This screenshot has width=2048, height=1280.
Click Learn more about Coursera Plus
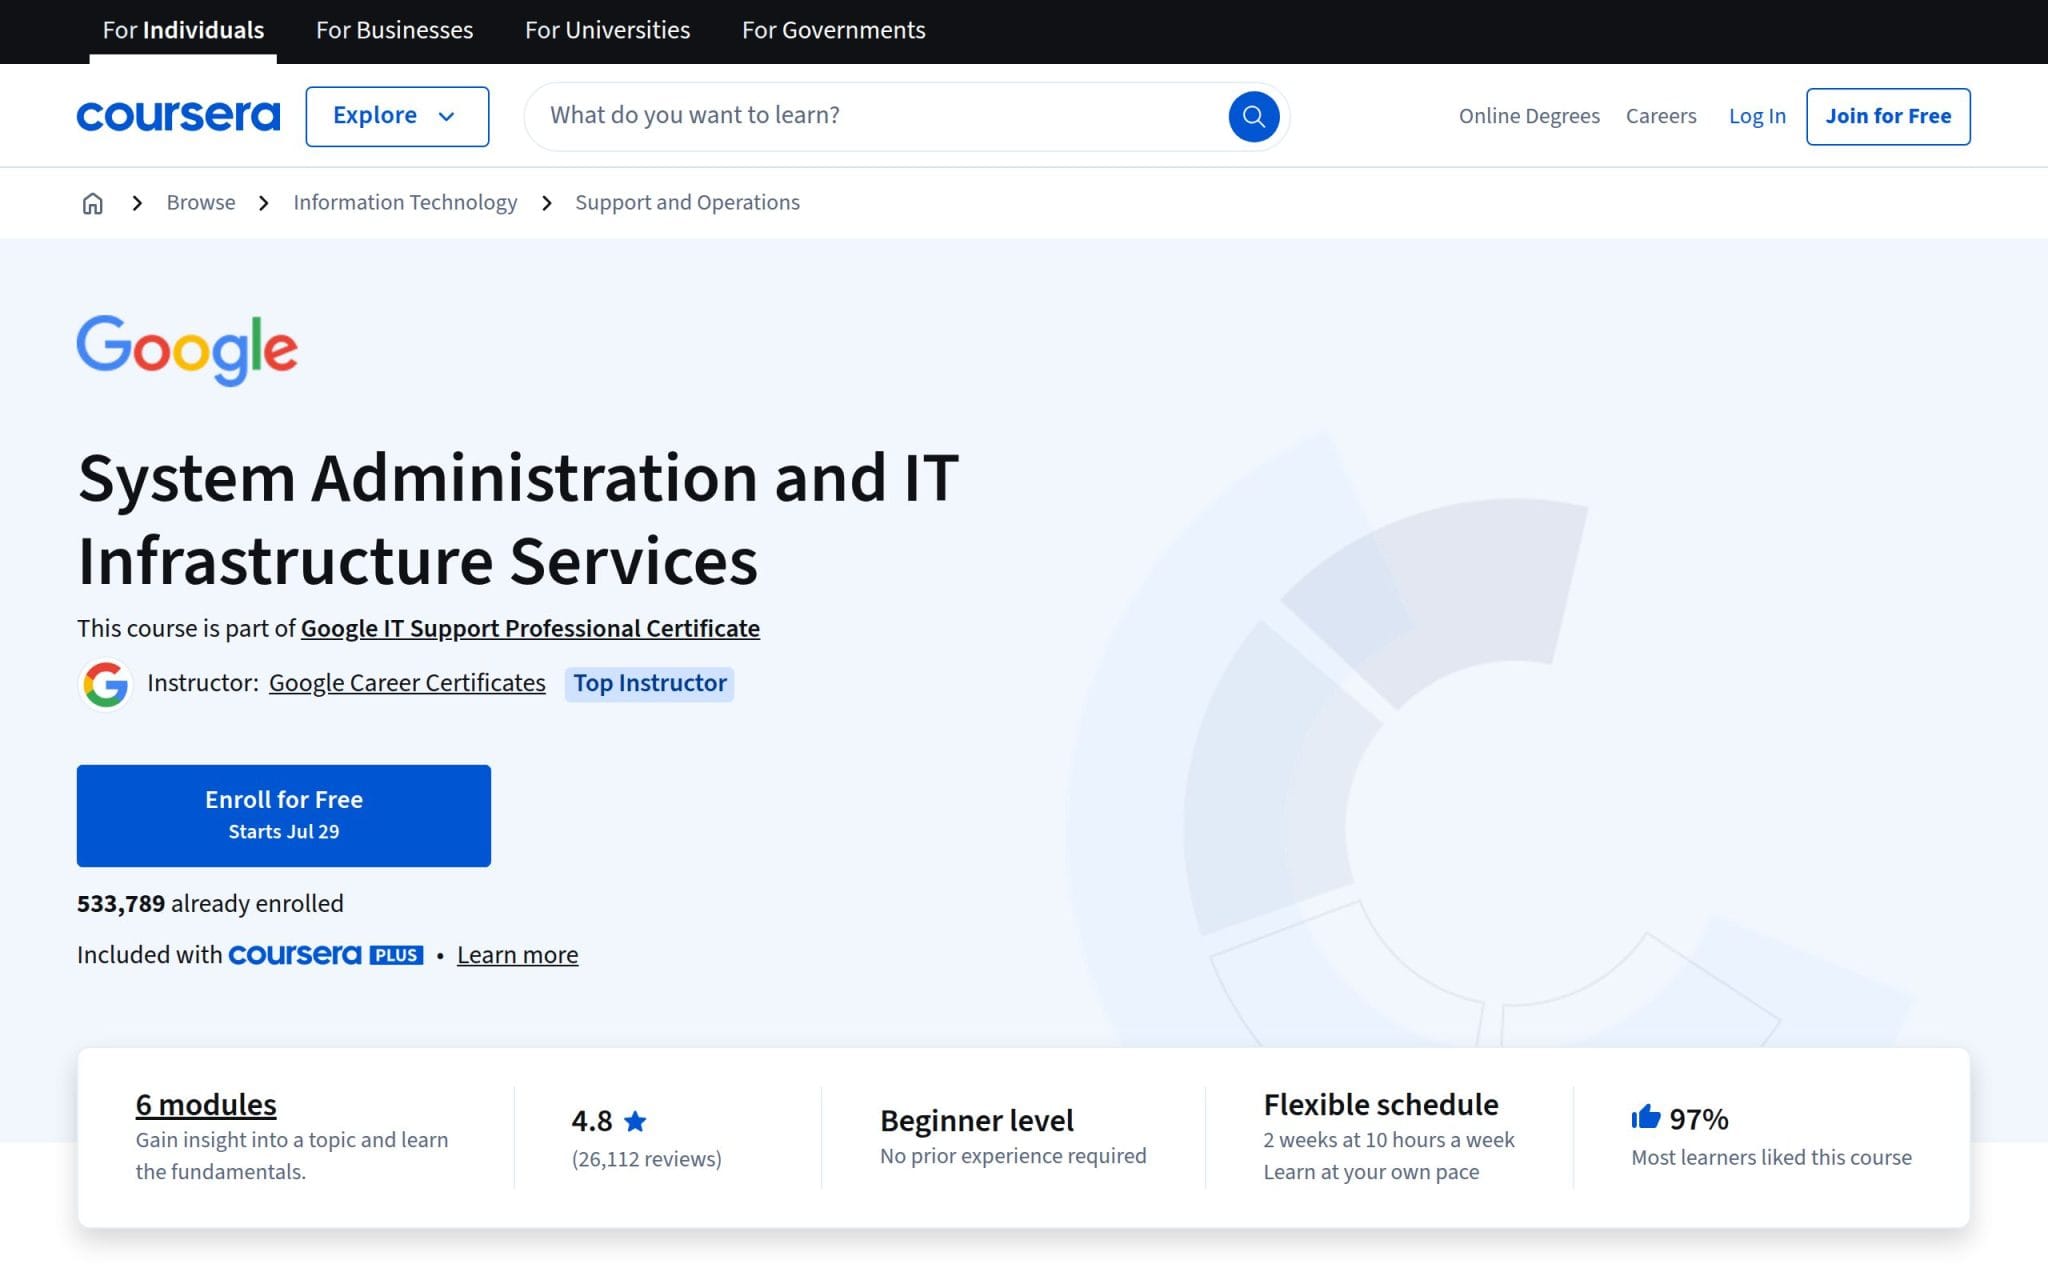tap(517, 955)
